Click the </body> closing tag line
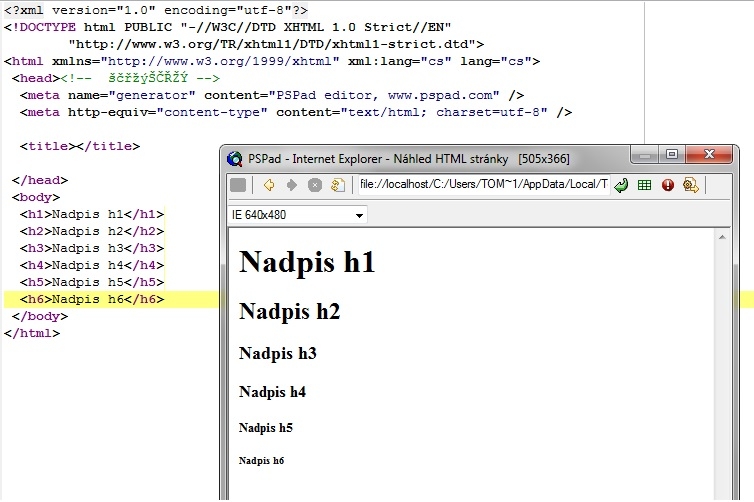 [x=40, y=316]
